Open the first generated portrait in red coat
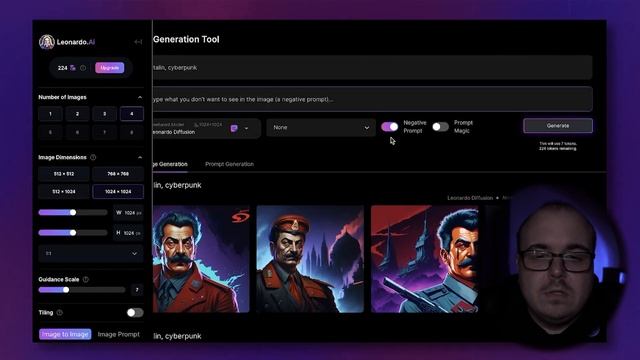Screen dimensions: 640x360 201,259
